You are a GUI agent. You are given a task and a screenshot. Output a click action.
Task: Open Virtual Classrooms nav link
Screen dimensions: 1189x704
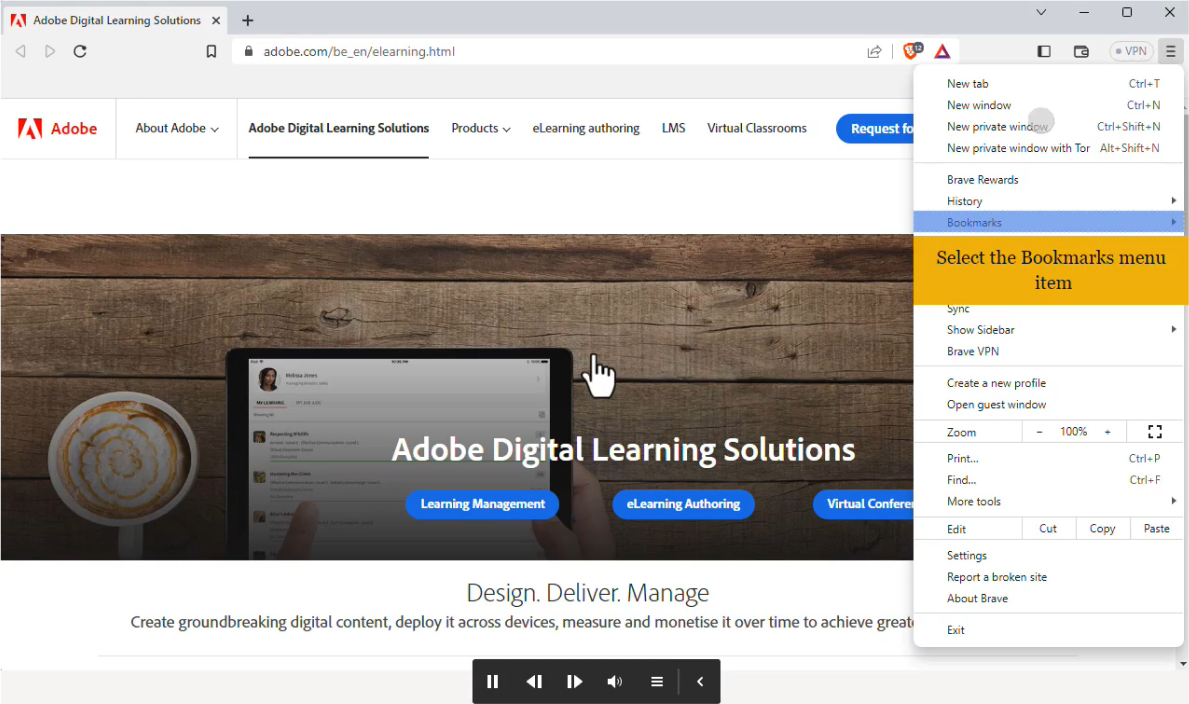pos(757,128)
